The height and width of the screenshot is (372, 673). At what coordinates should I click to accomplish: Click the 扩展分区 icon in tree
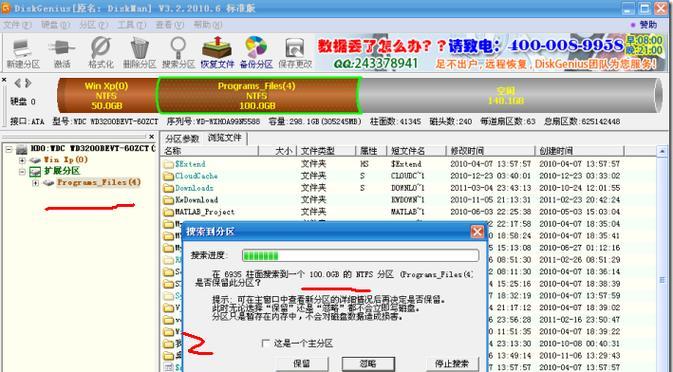[x=35, y=172]
